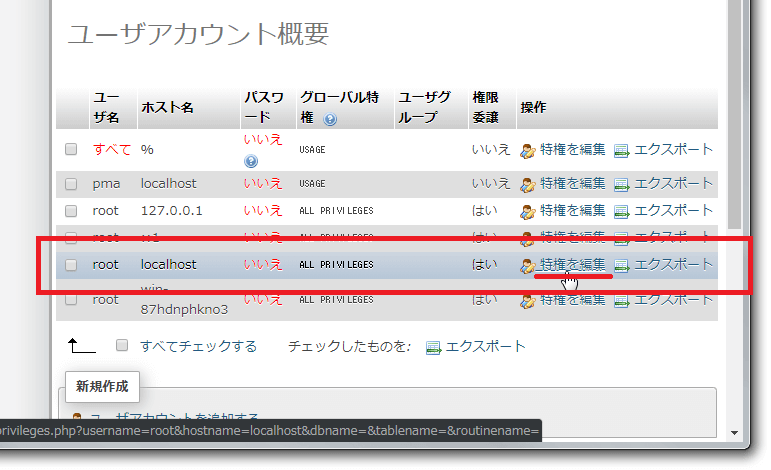The image size is (771, 470).
Task: Click the global privileges help icon
Action: click(x=330, y=119)
